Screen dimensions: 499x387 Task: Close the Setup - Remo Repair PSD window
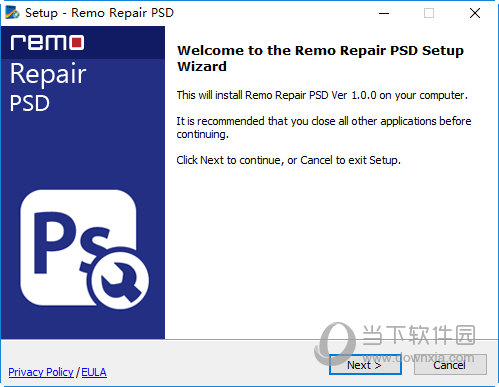coord(475,13)
